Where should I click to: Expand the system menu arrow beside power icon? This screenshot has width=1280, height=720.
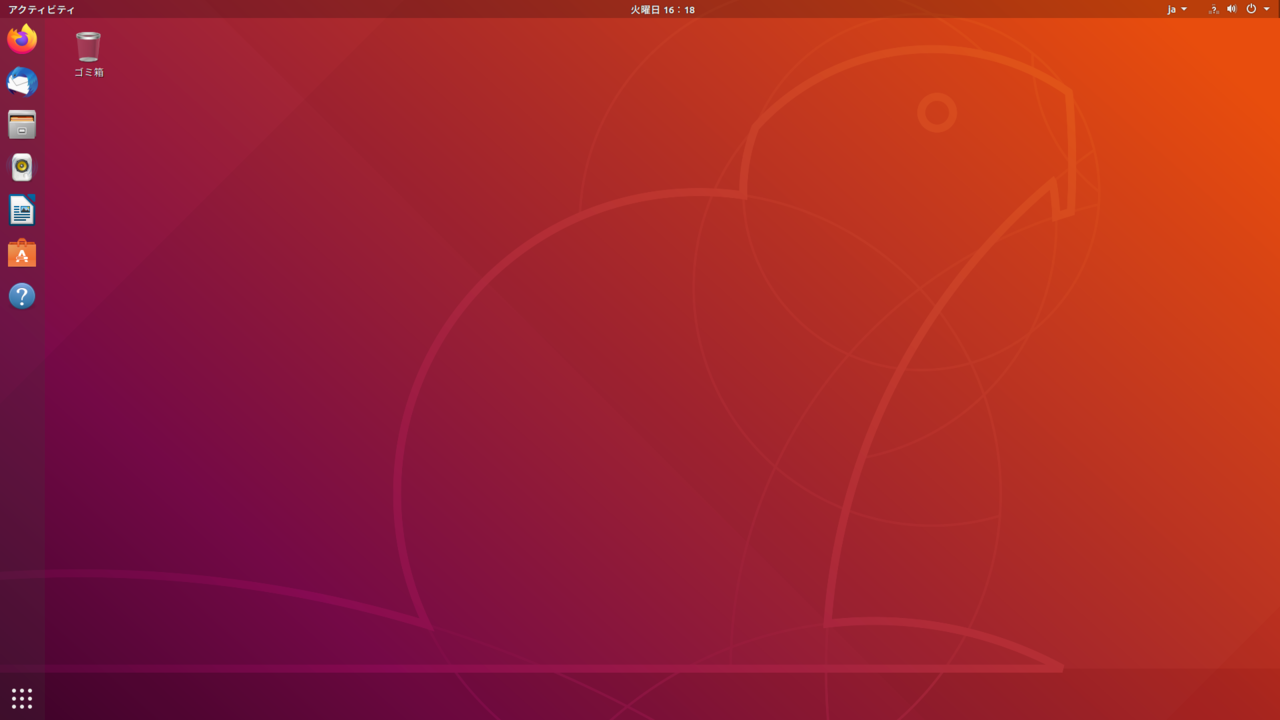coord(1267,9)
